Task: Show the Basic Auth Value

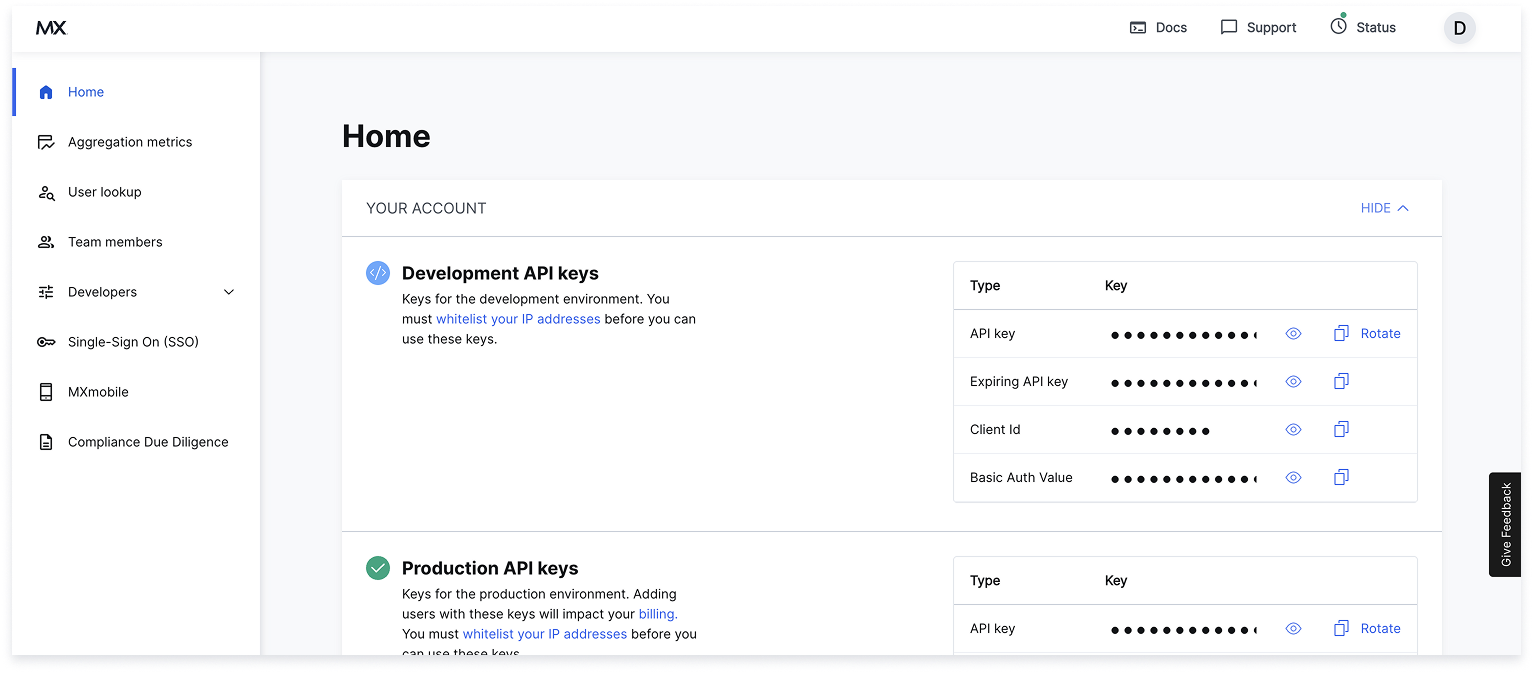Action: point(1293,477)
